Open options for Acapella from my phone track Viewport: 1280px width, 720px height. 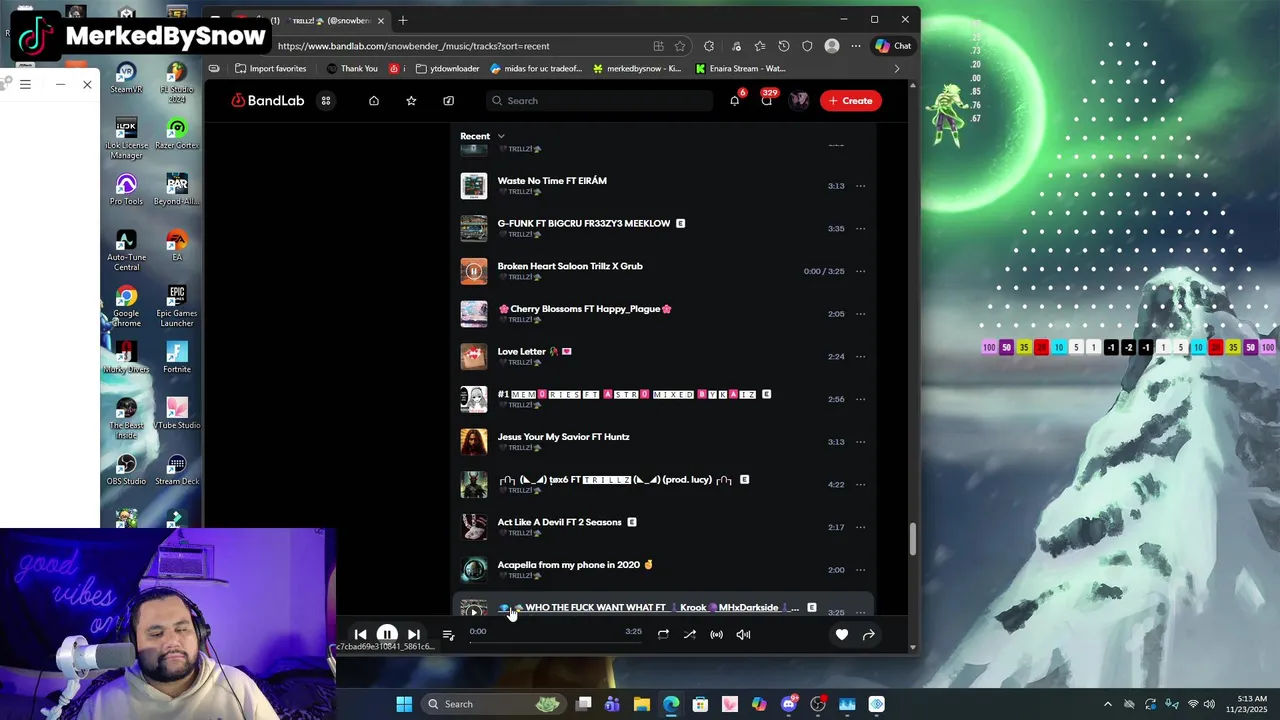click(860, 570)
